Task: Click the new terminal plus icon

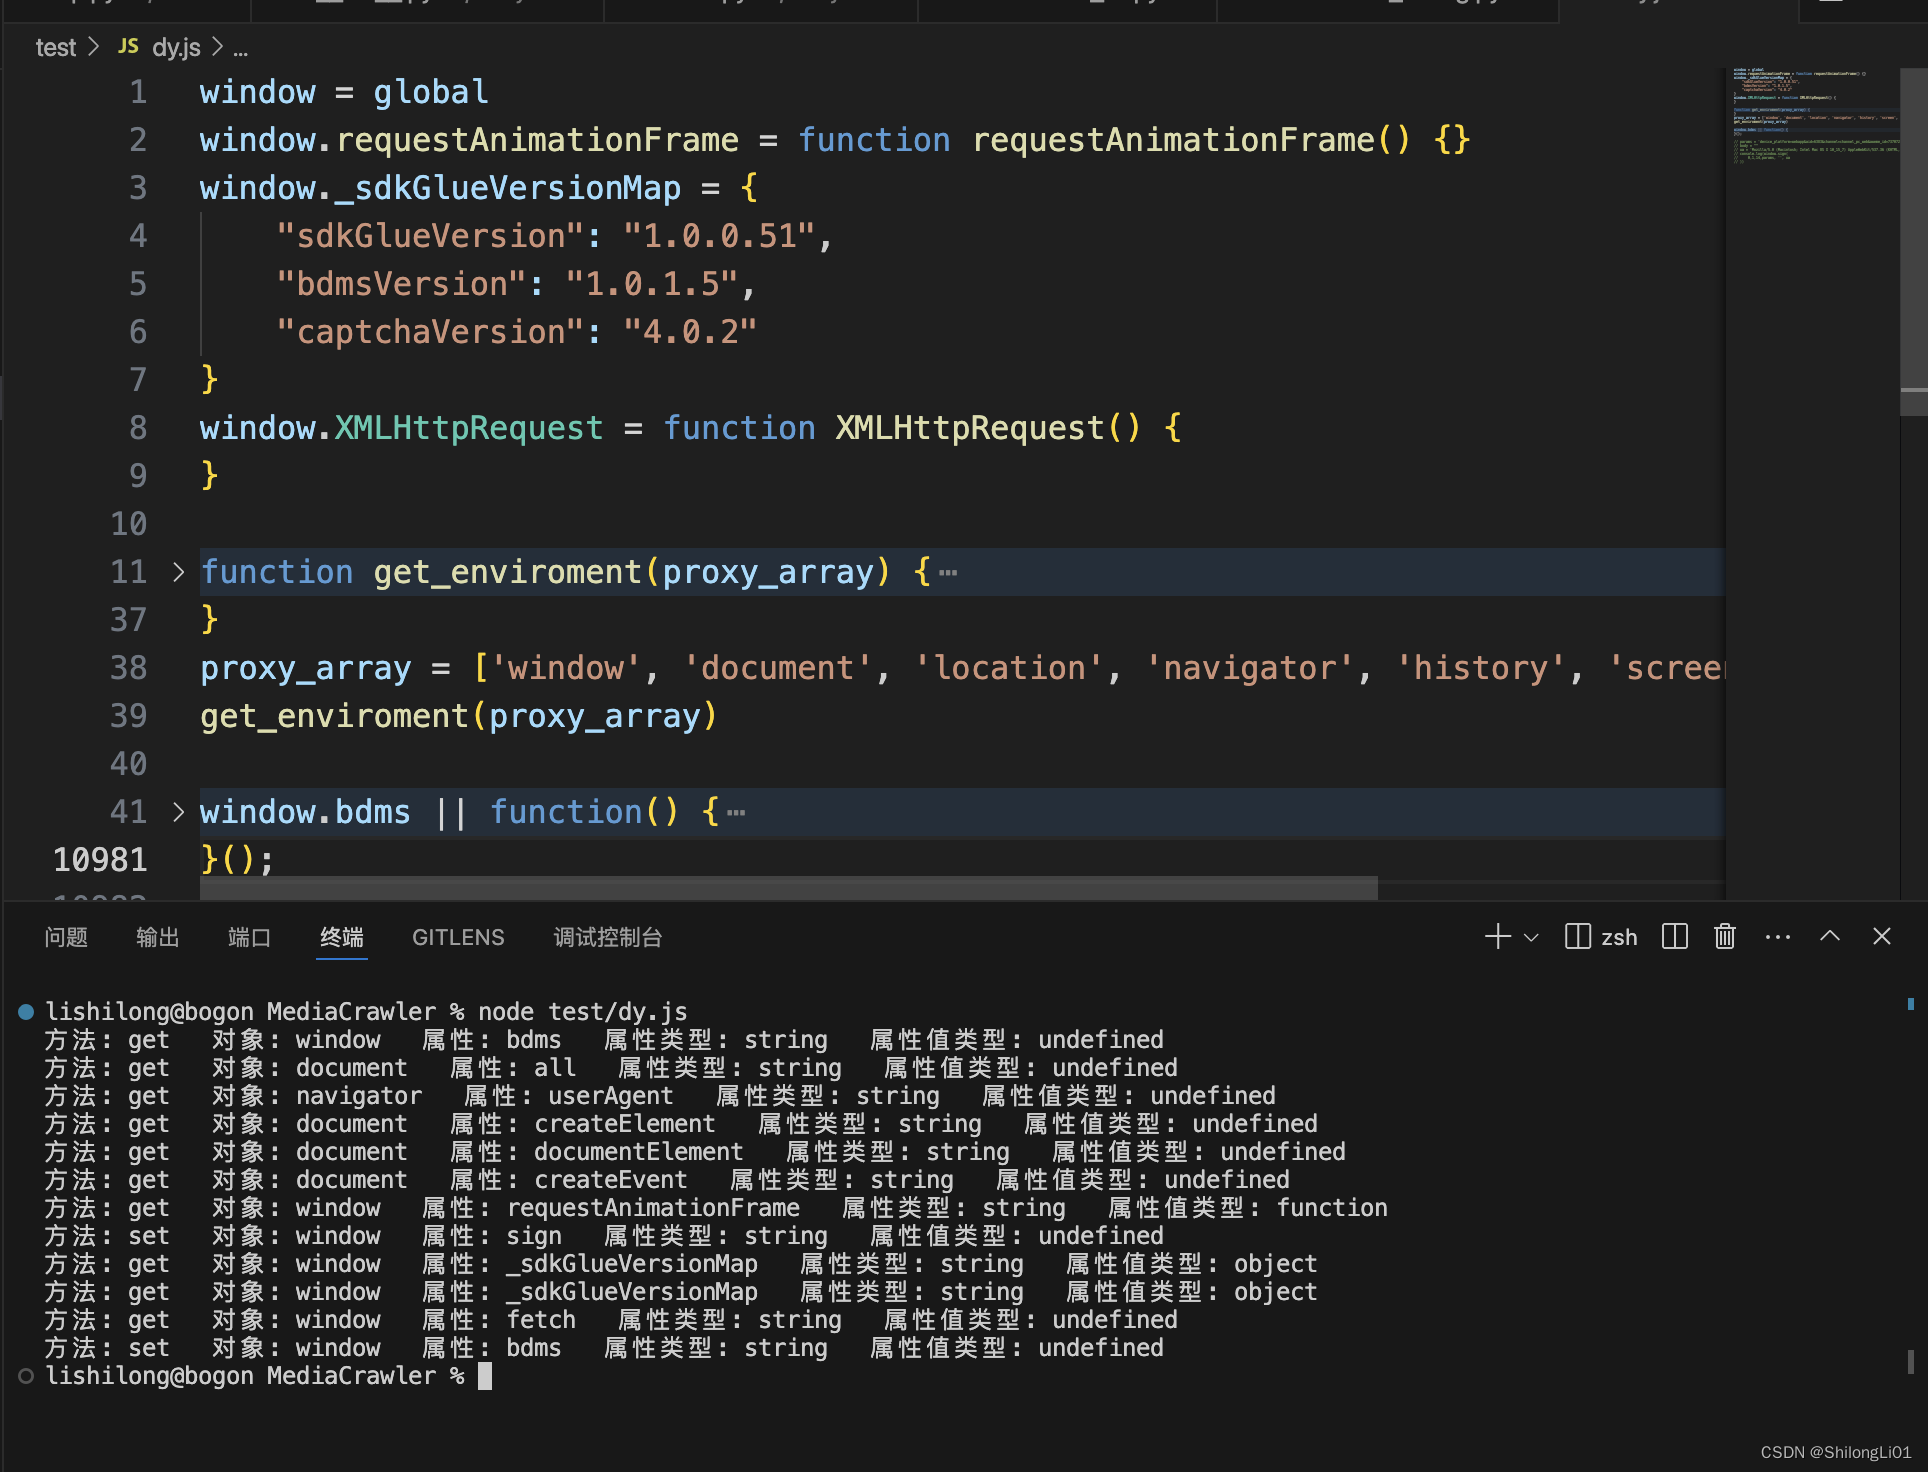Action: [x=1497, y=937]
